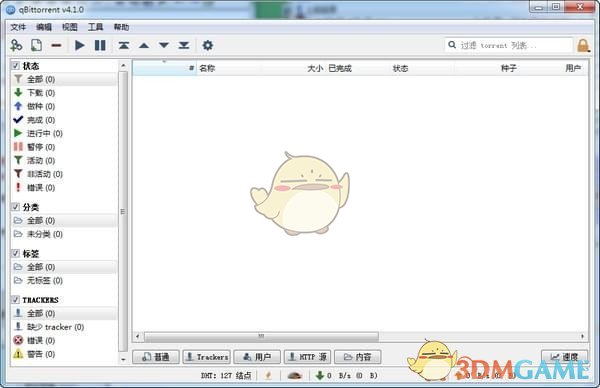Switch to the 普通 tab

[156, 357]
